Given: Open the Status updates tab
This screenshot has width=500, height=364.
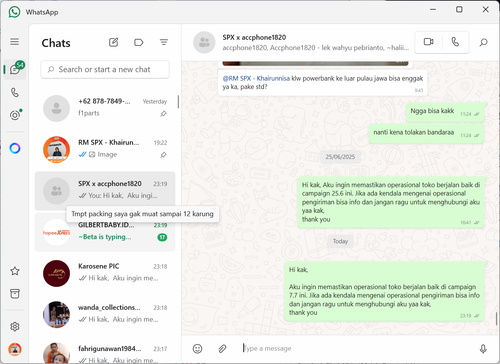Looking at the screenshot, I should click(x=15, y=115).
